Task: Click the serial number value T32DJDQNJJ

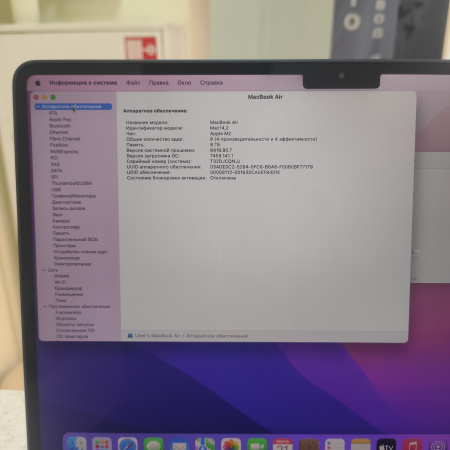Action: pos(225,161)
